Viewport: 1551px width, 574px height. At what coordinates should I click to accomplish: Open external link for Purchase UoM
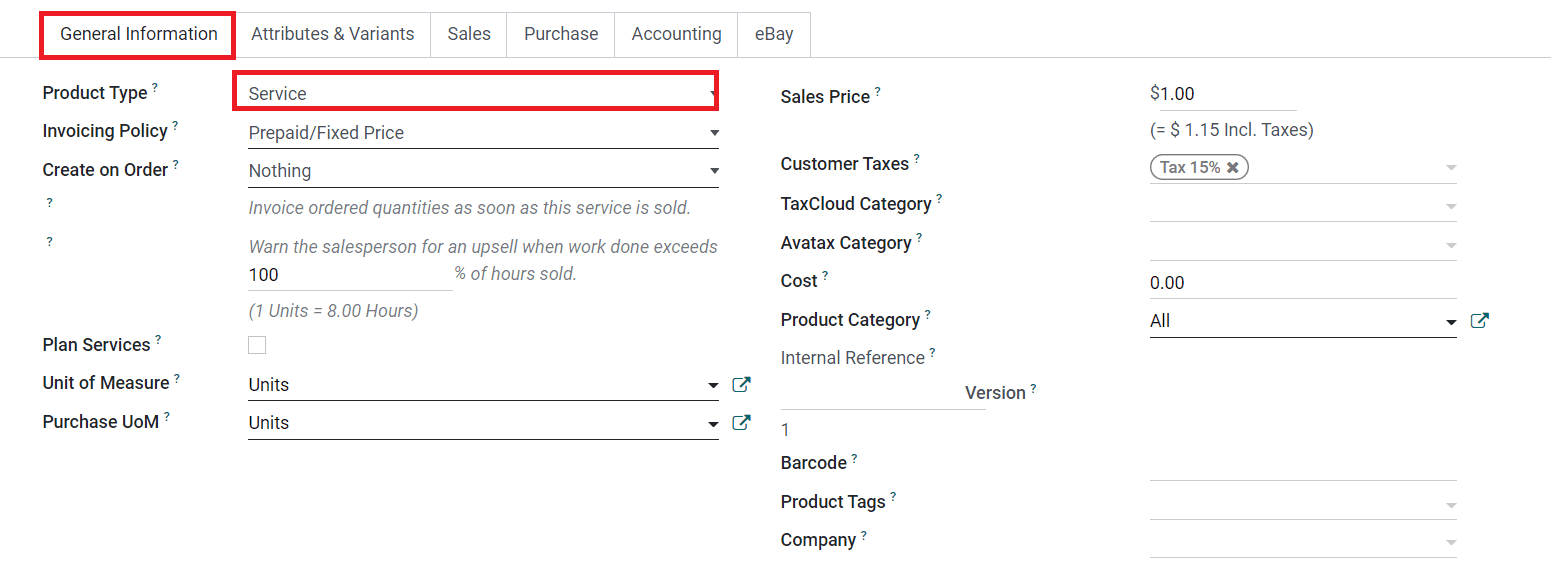coord(741,423)
